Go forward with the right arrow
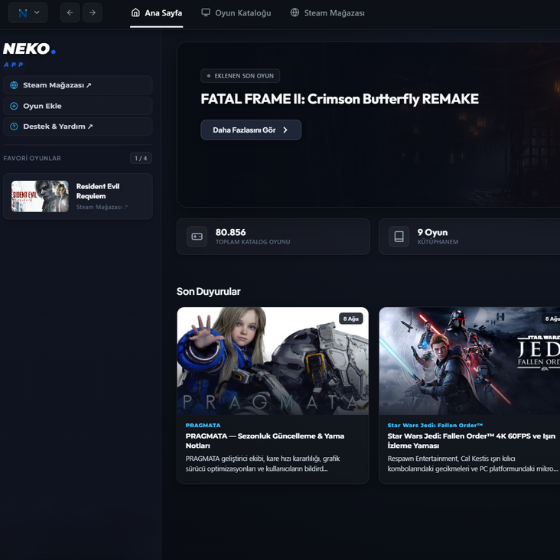This screenshot has height=560, width=560. point(92,13)
